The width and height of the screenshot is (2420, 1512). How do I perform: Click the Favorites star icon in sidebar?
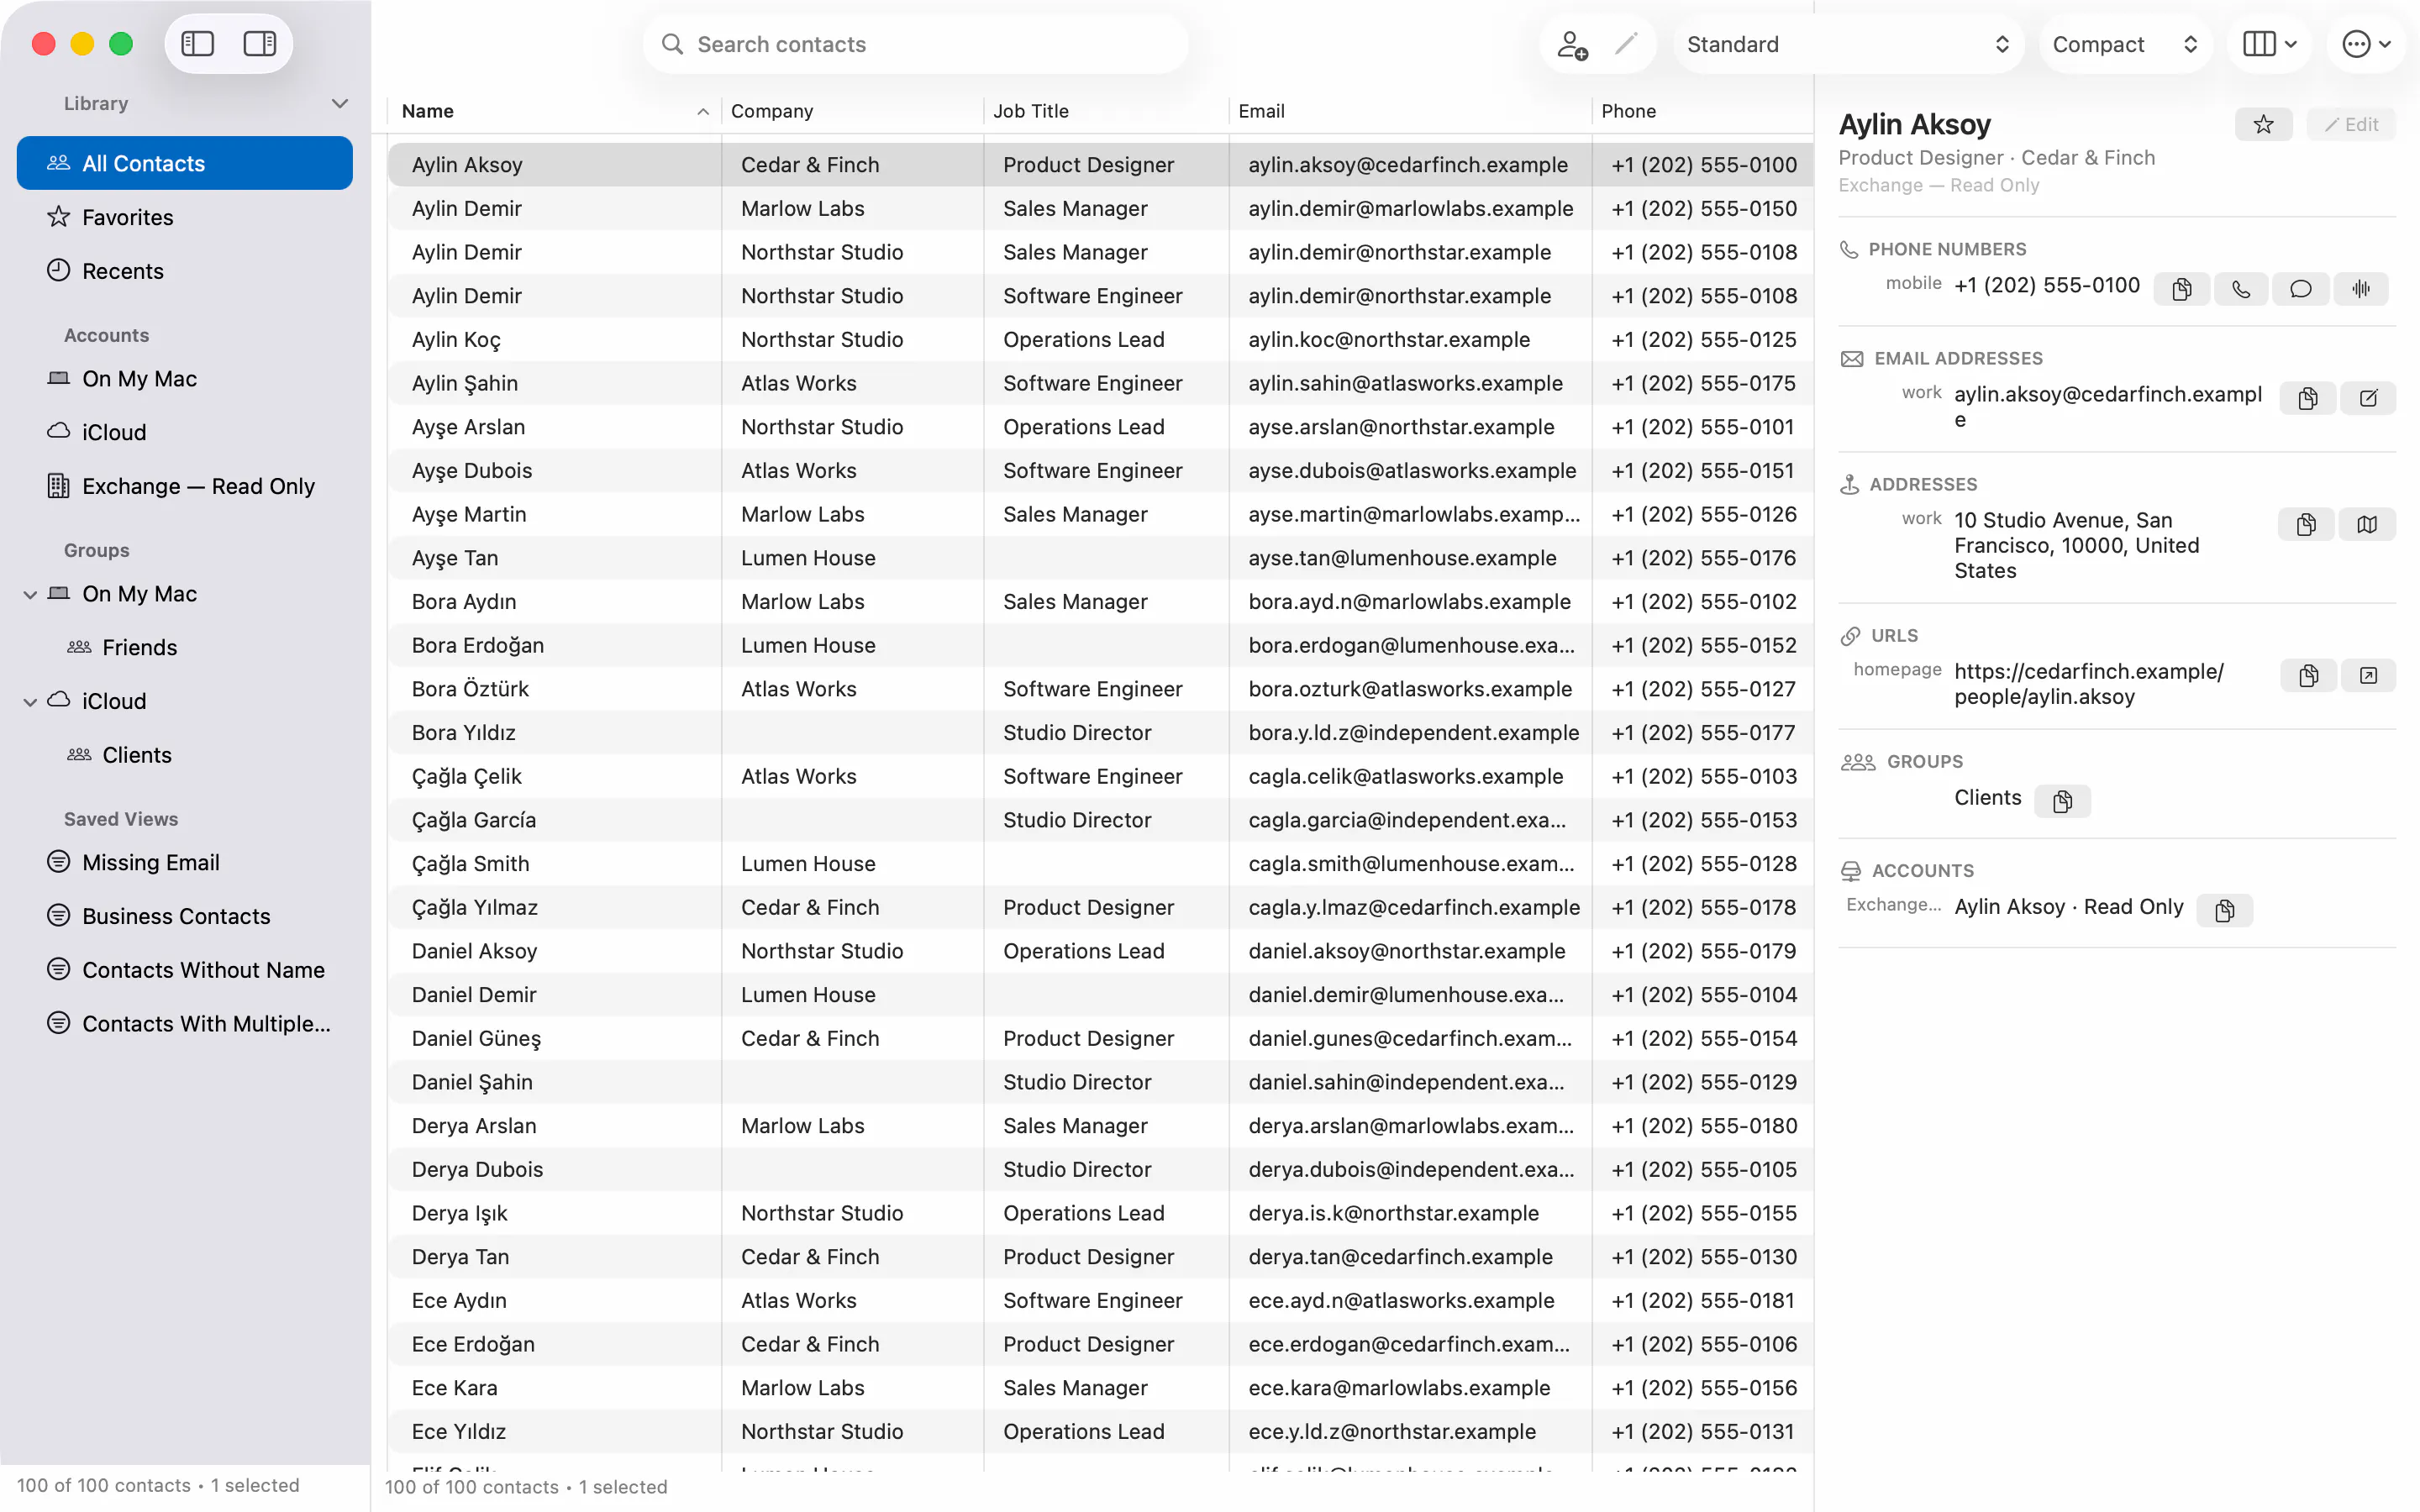point(59,217)
